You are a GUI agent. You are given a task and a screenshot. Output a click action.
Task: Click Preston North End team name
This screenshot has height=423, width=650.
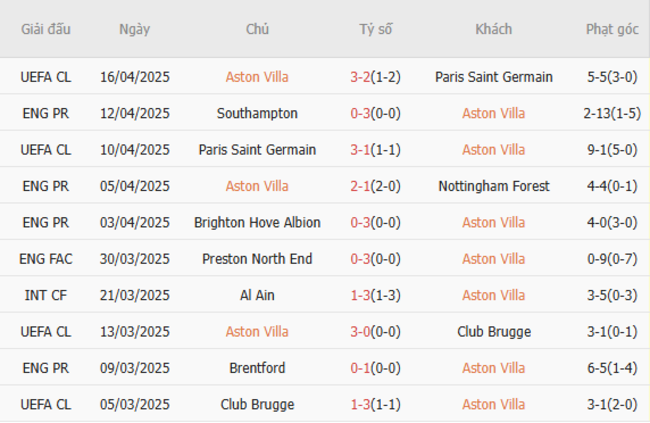(x=257, y=259)
